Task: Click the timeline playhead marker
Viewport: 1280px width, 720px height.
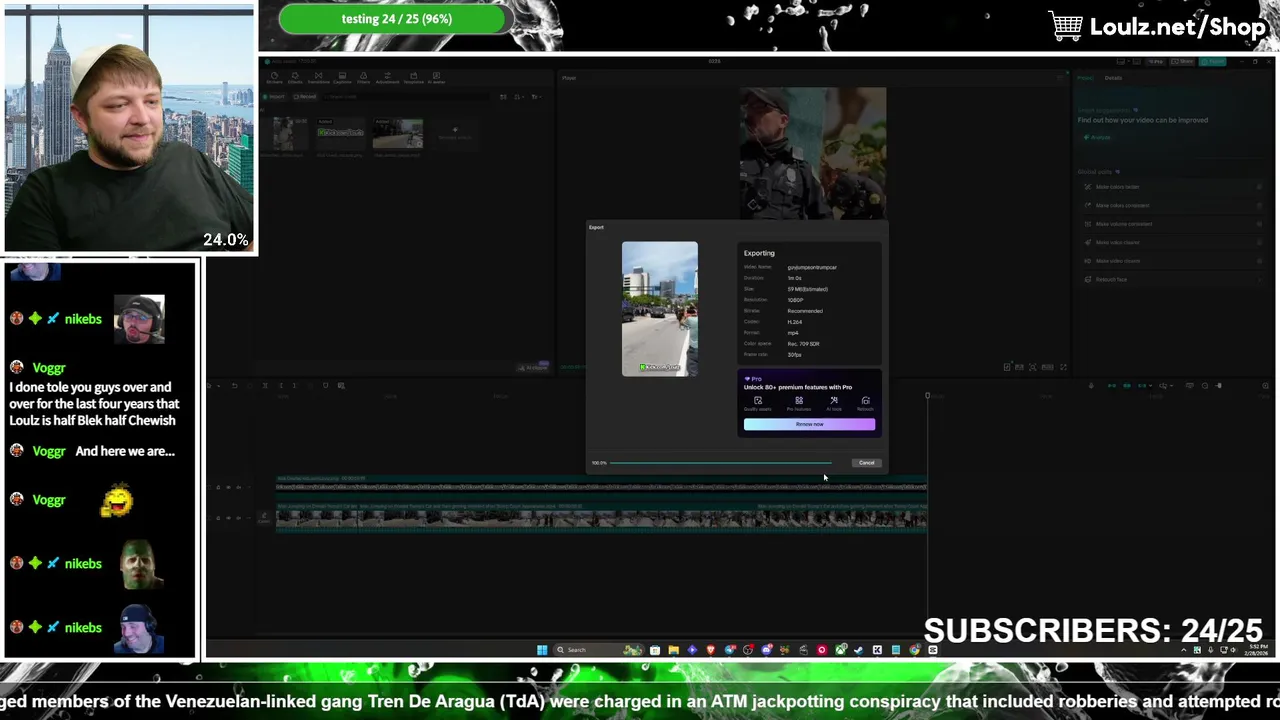Action: tap(927, 397)
